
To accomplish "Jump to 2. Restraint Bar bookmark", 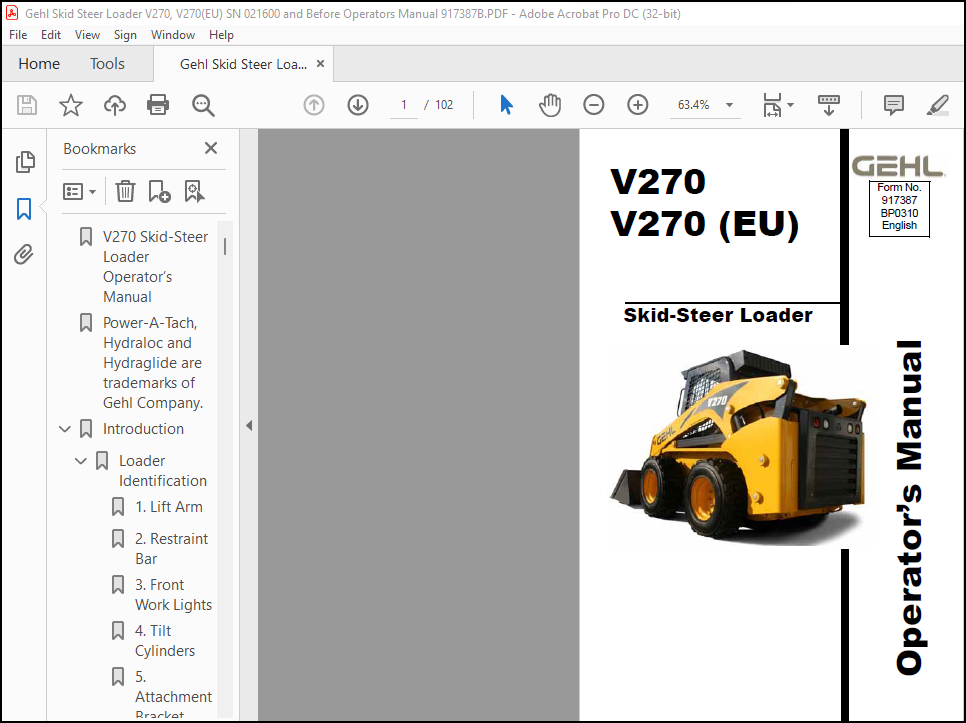I will pyautogui.click(x=171, y=549).
